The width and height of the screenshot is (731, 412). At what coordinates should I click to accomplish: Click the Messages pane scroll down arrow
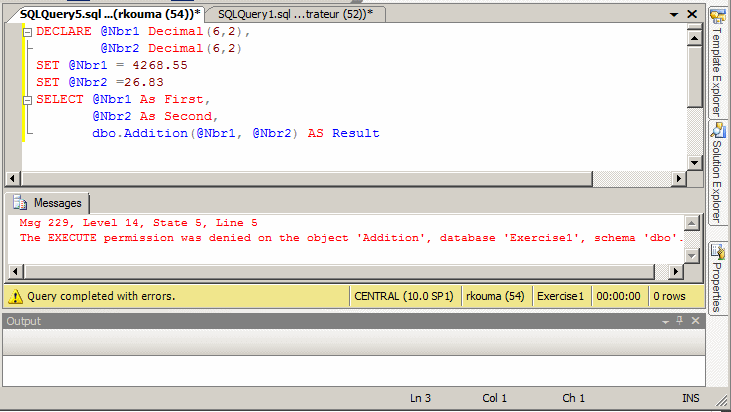691,255
